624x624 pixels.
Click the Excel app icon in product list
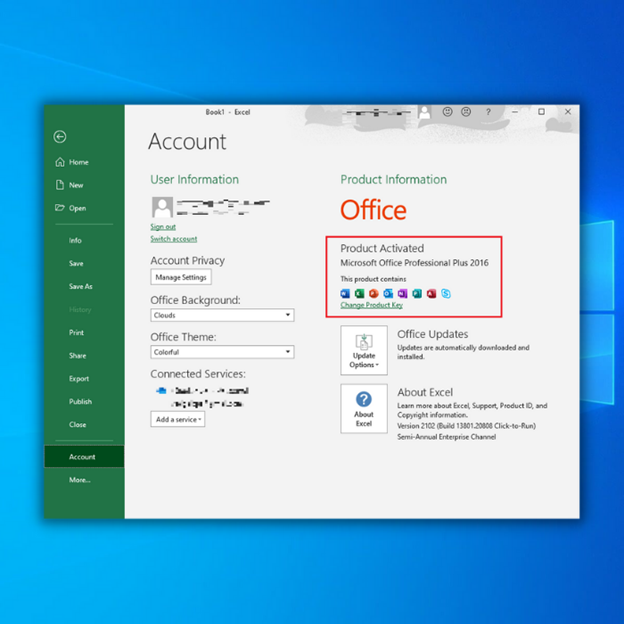(359, 294)
